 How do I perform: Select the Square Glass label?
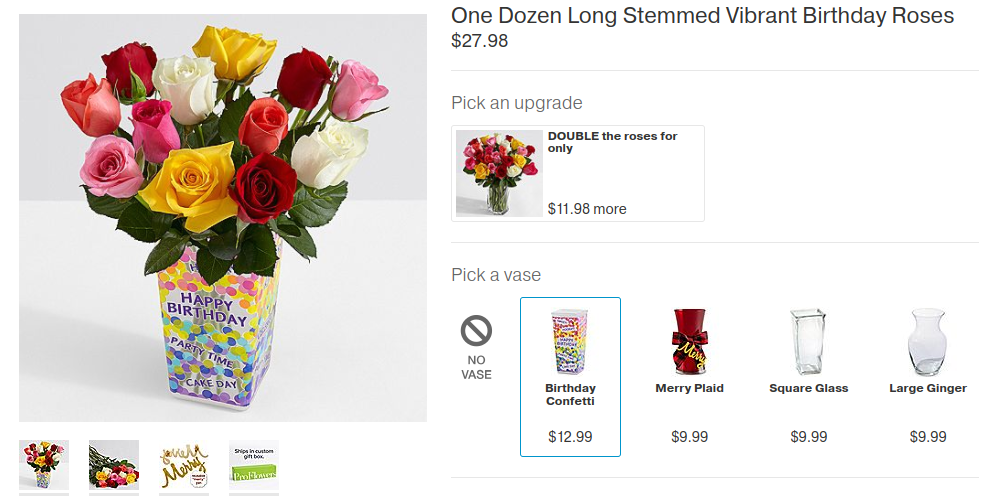pos(808,388)
